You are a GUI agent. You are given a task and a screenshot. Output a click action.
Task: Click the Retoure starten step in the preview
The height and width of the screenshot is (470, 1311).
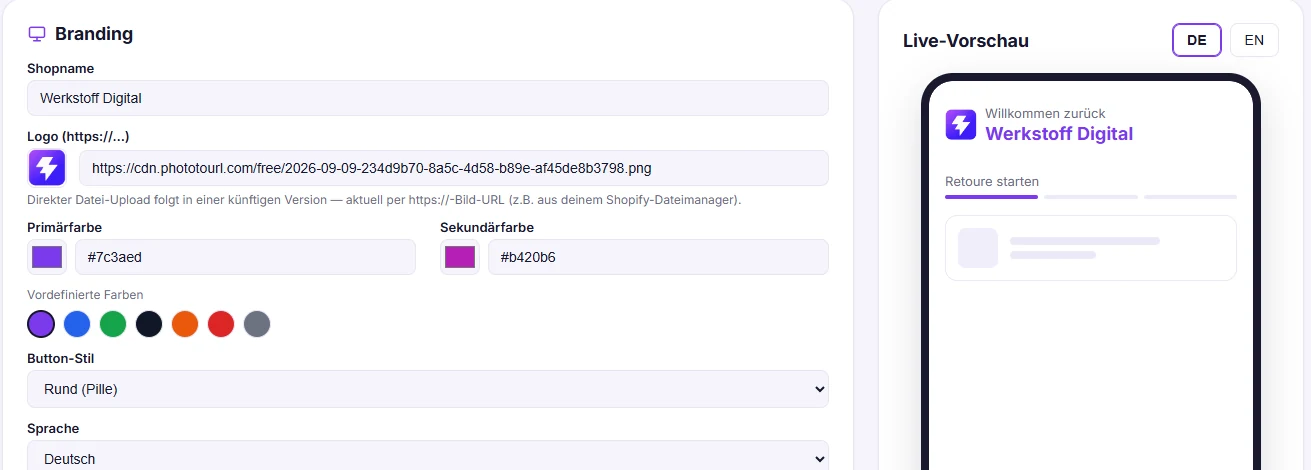(x=992, y=182)
